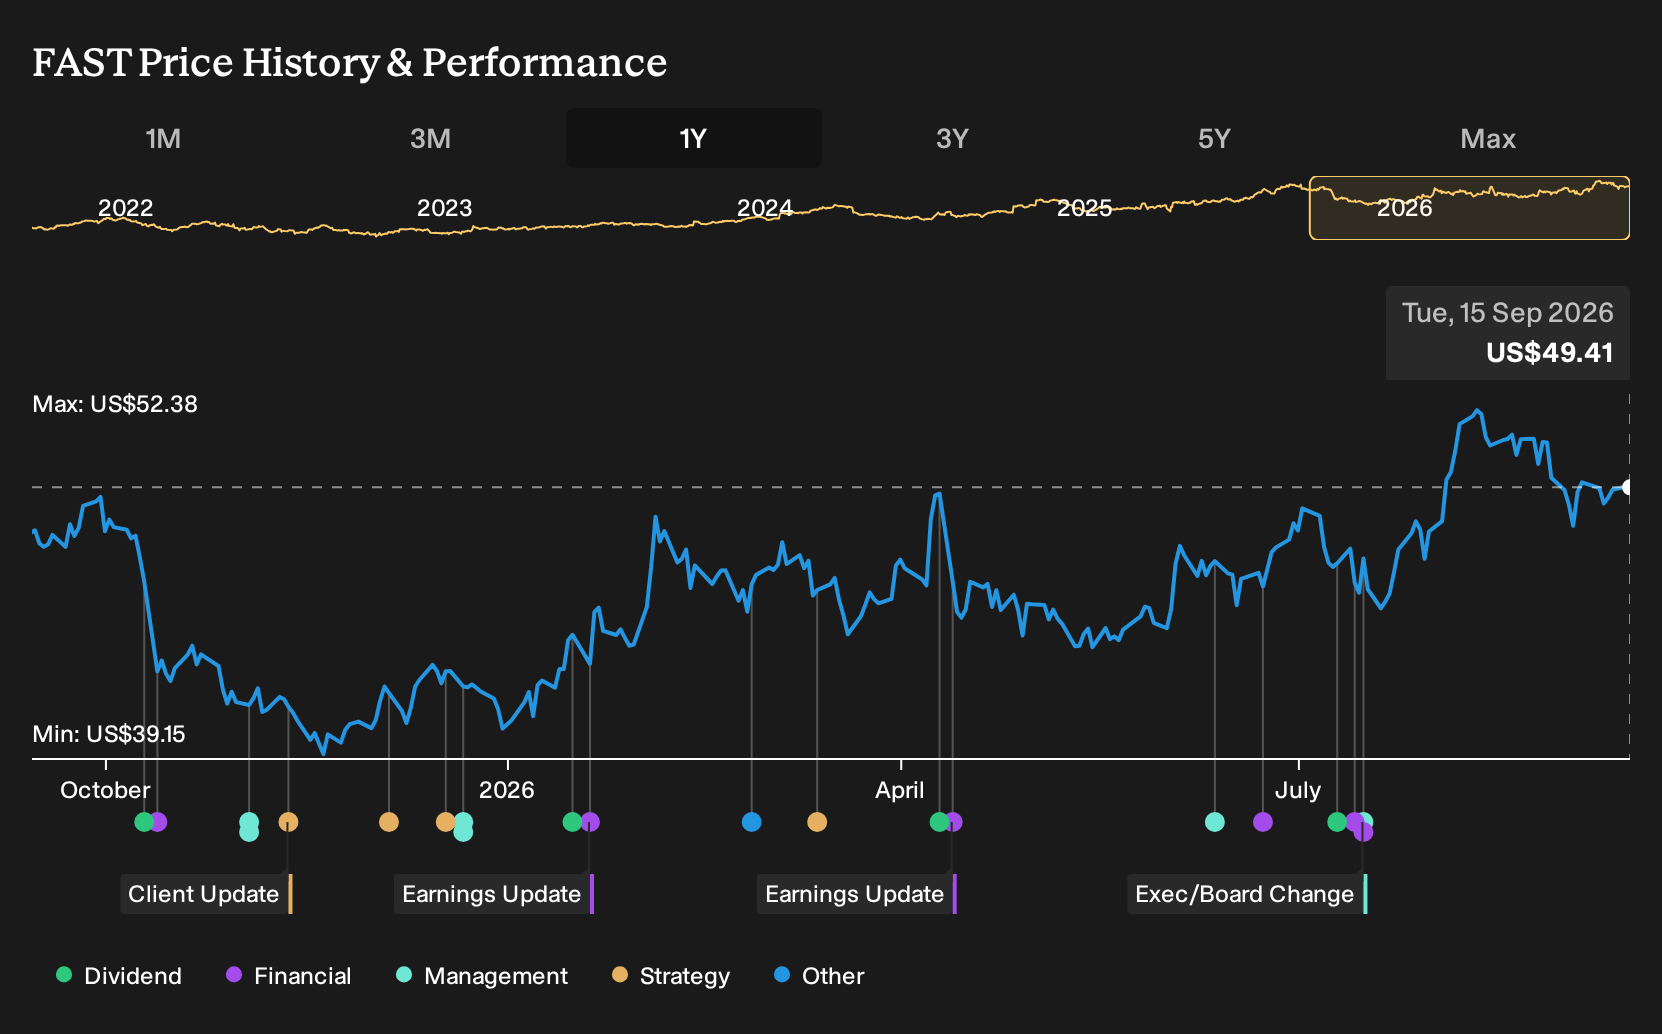Click the green Dividend dot below October label

(x=144, y=822)
